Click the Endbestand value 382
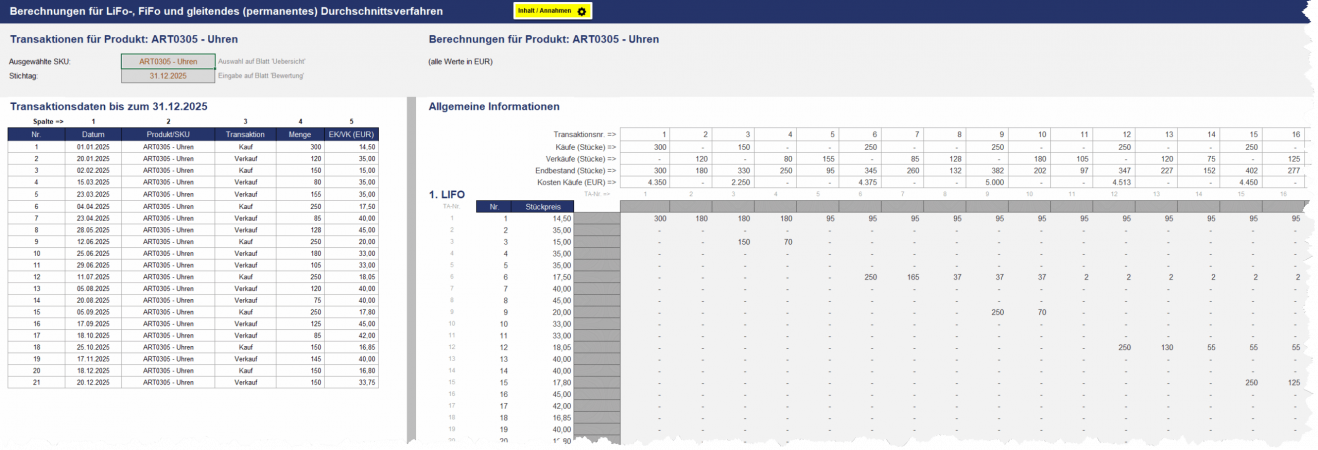Viewport: 1318px width, 450px height. tap(996, 170)
